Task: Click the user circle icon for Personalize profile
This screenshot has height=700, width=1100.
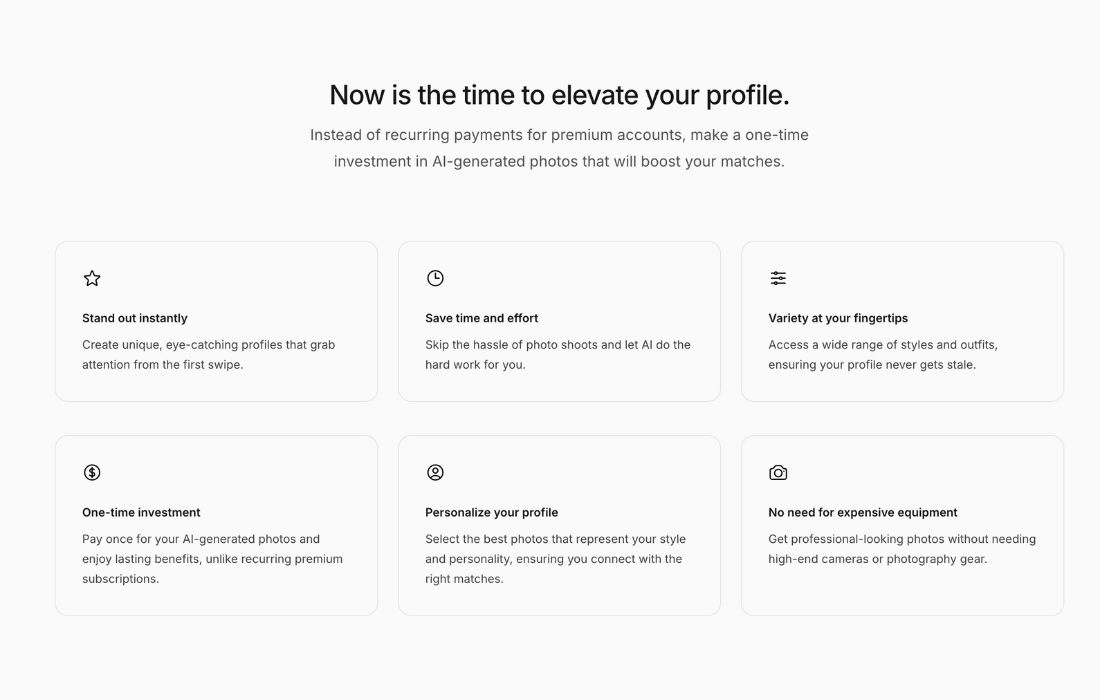Action: pyautogui.click(x=435, y=472)
